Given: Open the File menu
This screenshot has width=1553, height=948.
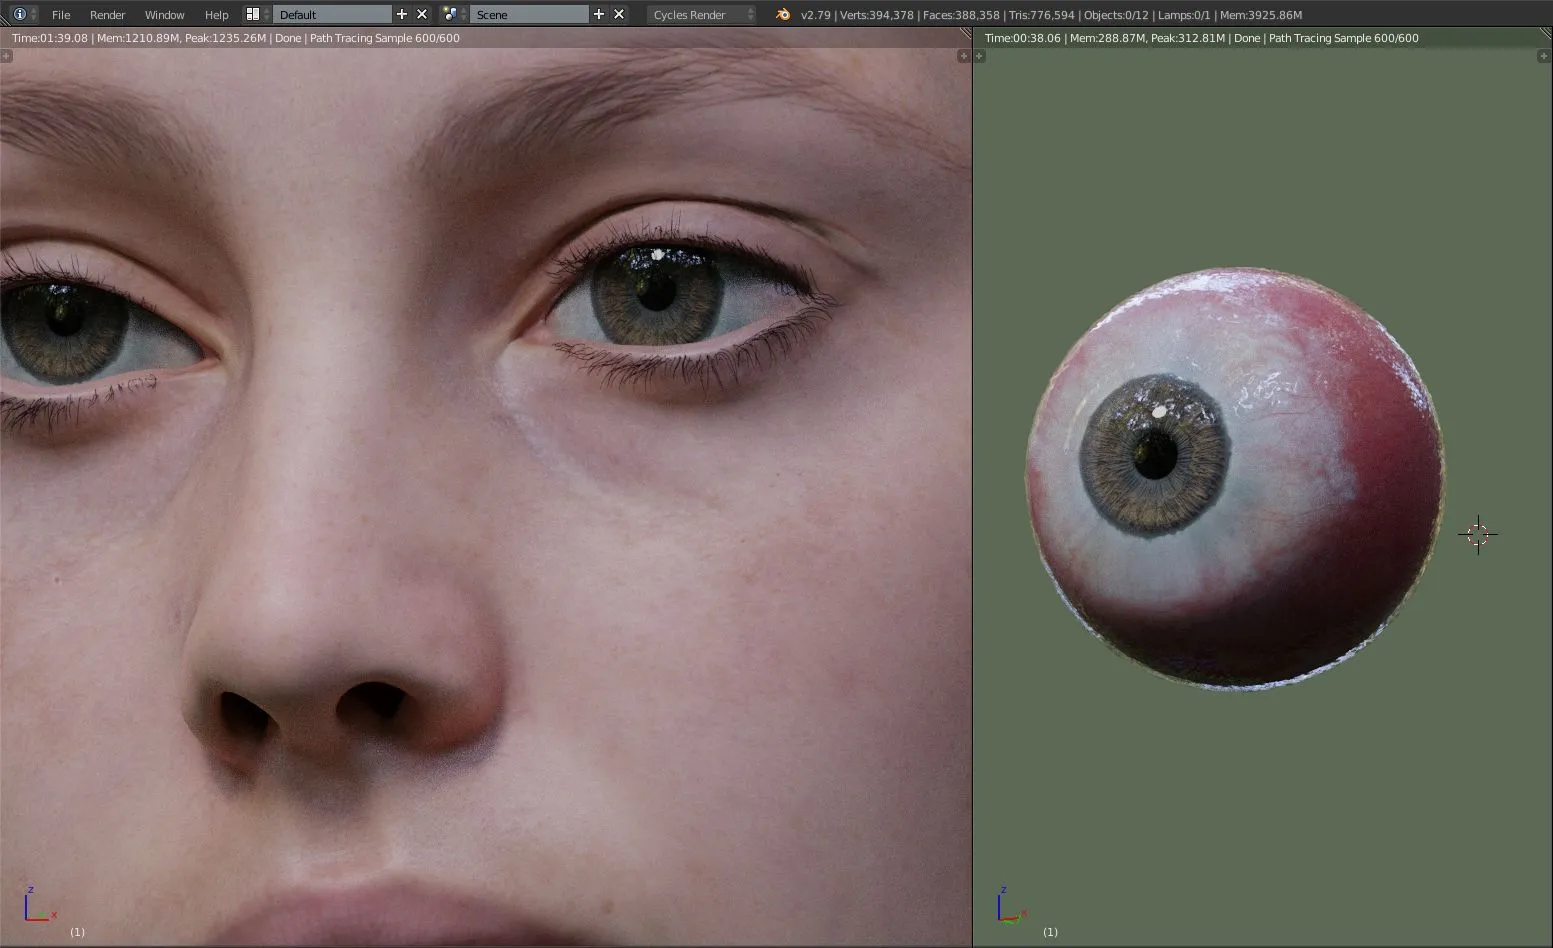Looking at the screenshot, I should [x=61, y=15].
